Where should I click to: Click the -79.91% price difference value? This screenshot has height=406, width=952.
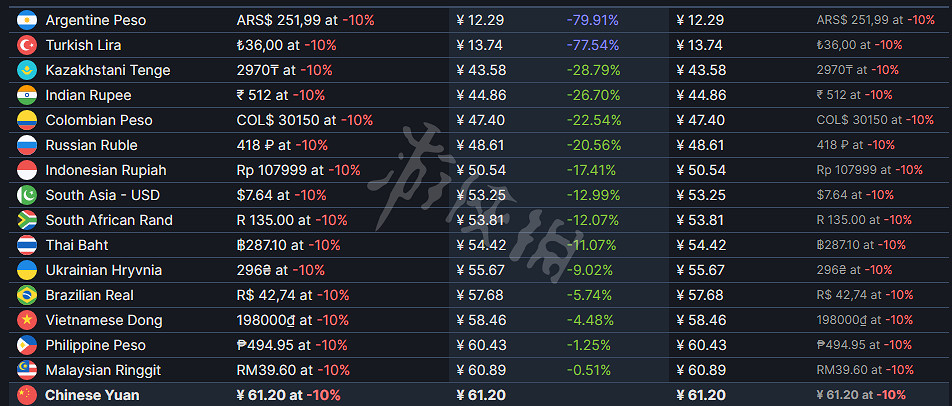[592, 20]
